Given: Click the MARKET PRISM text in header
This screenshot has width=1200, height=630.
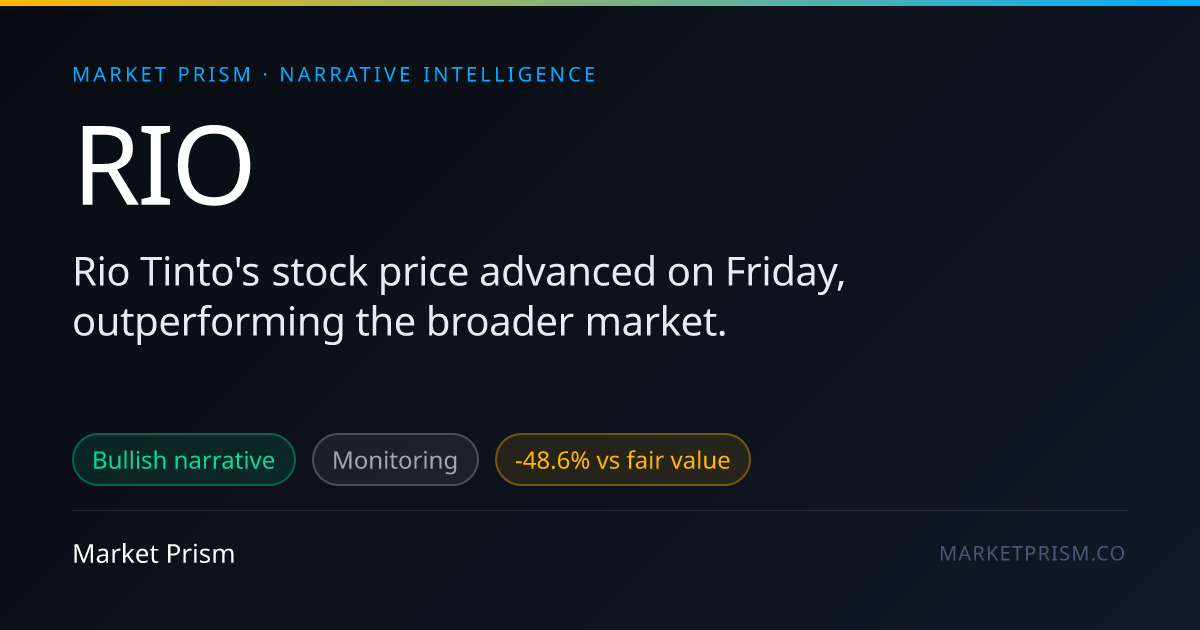Looking at the screenshot, I should tap(163, 75).
